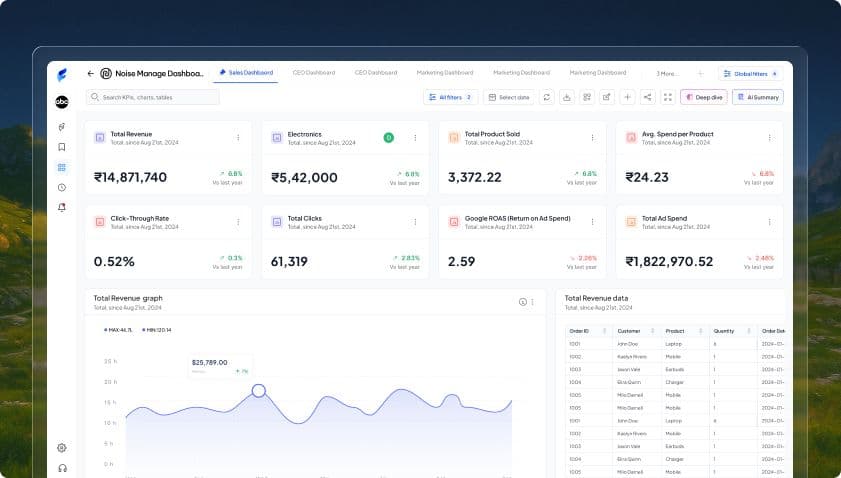
Task: Click the 2.59 Google ROAS value
Action: pos(461,261)
